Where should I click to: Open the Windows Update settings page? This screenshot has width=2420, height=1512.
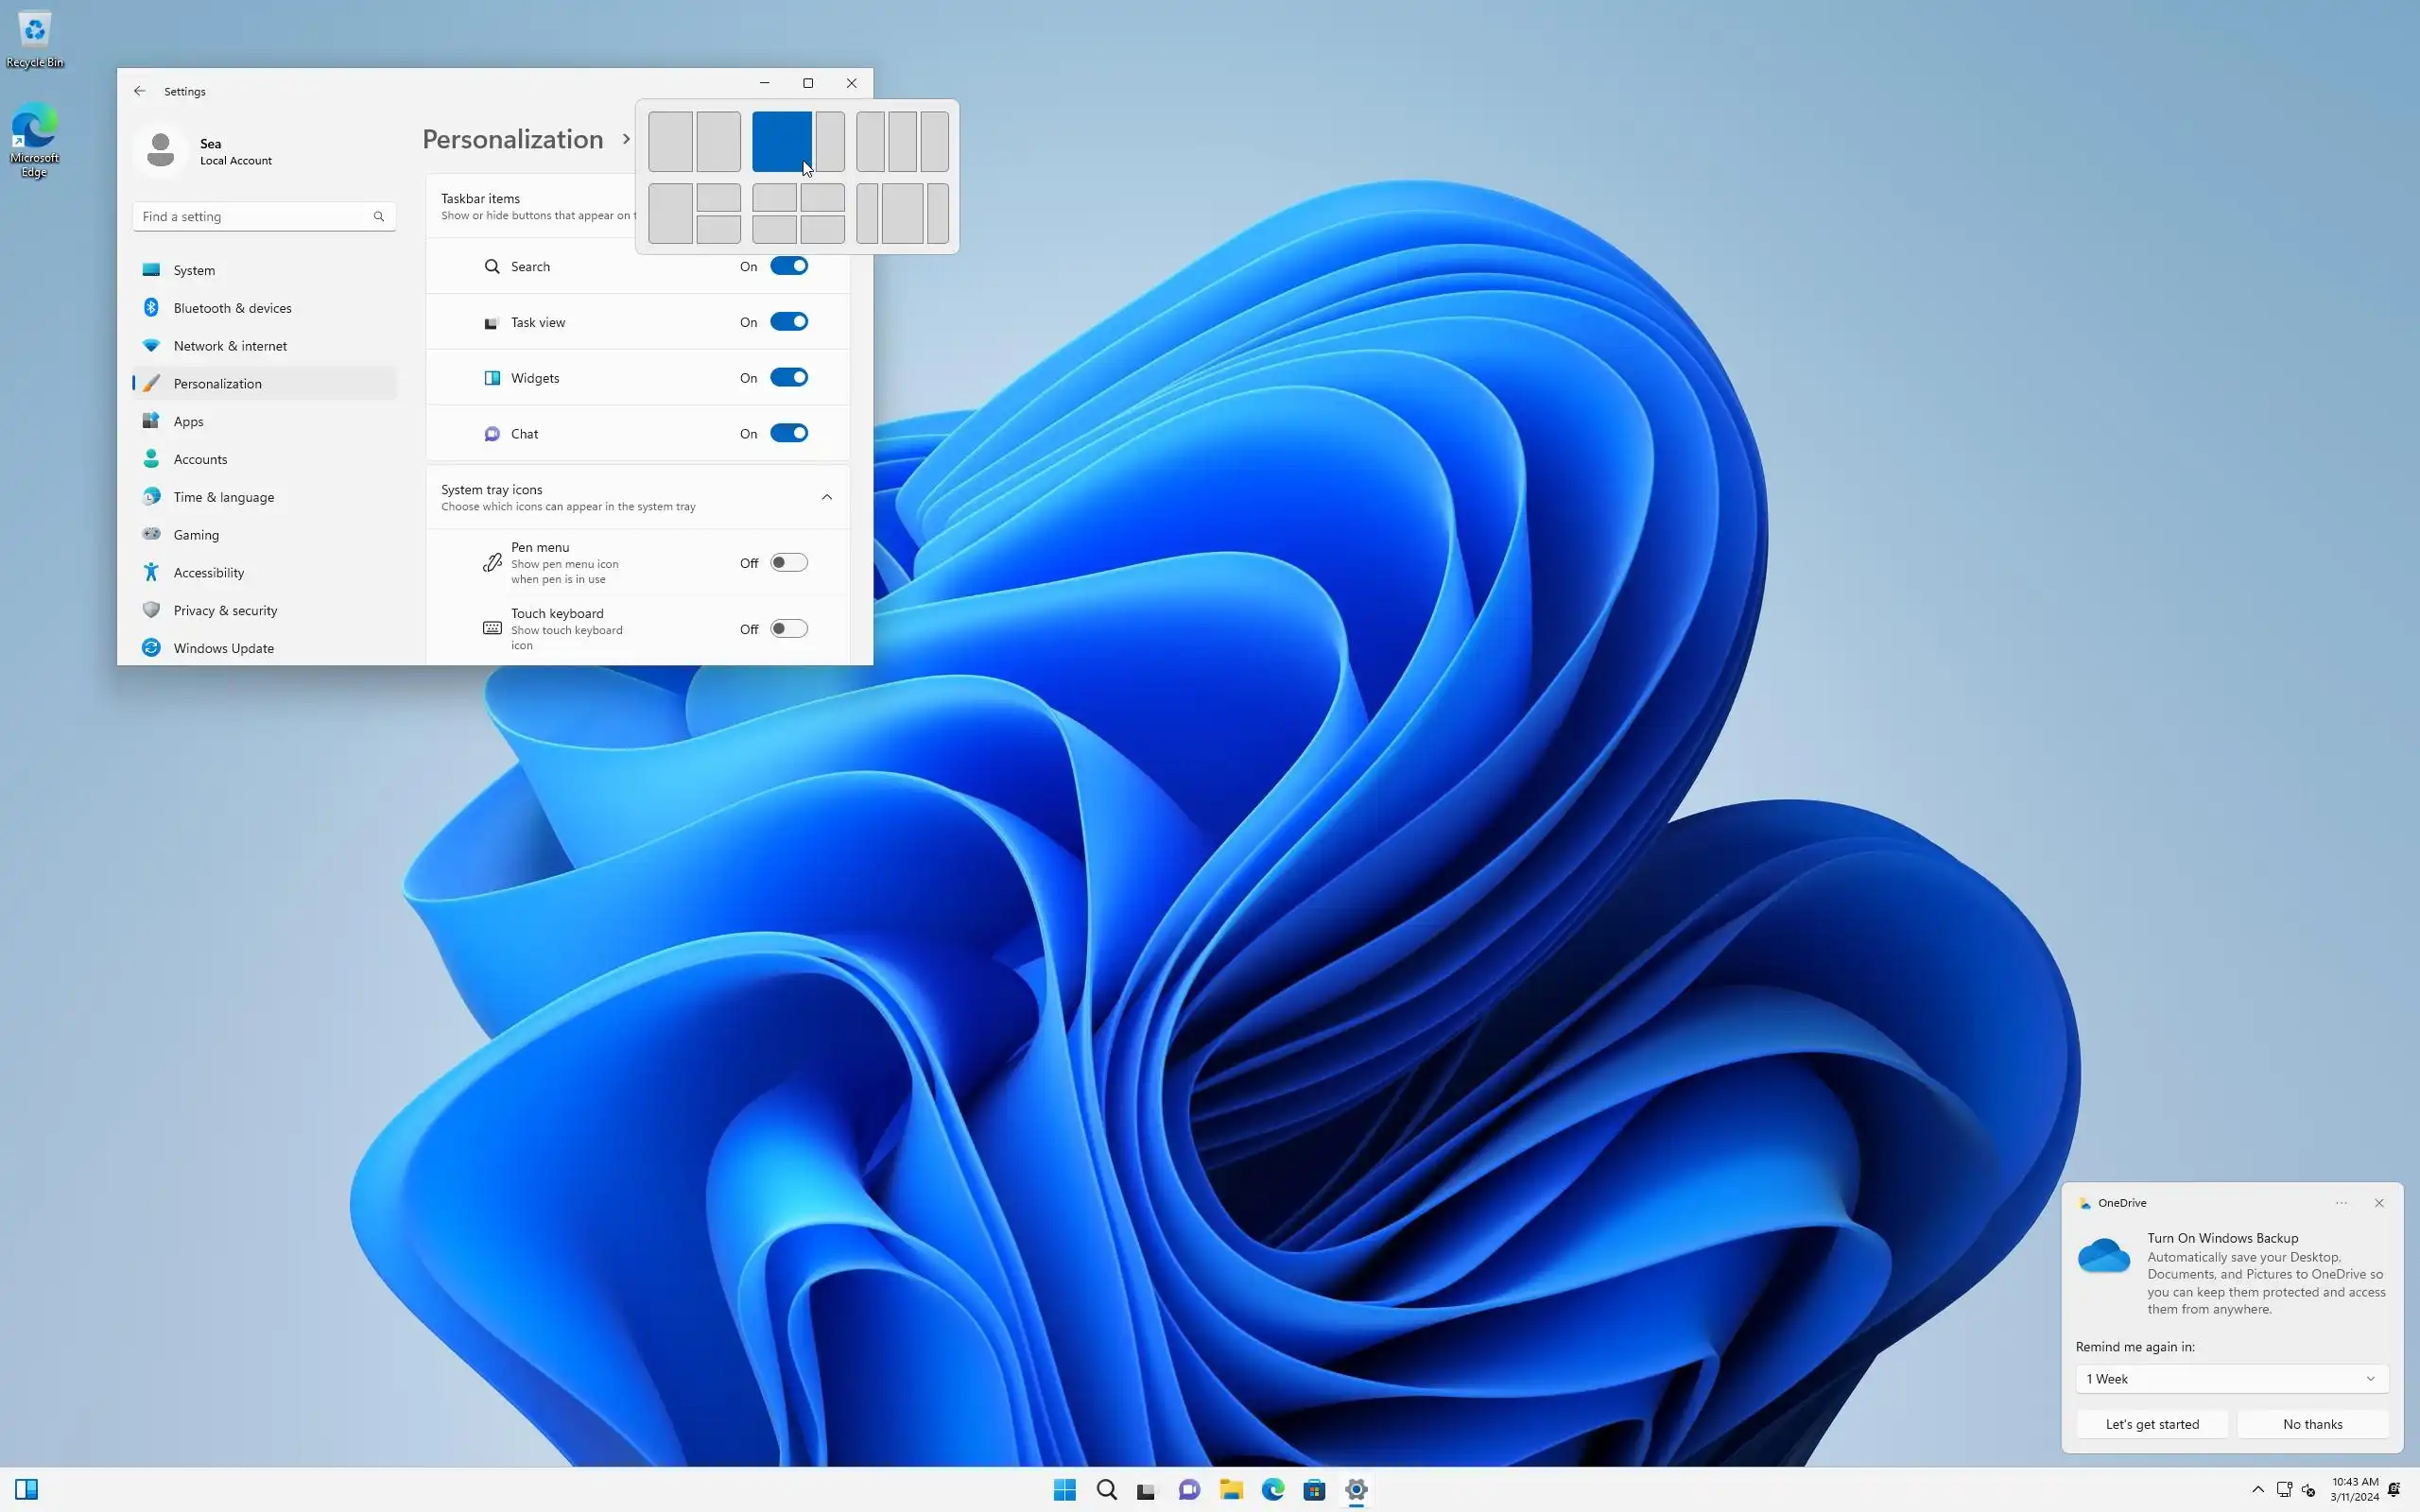pyautogui.click(x=223, y=648)
